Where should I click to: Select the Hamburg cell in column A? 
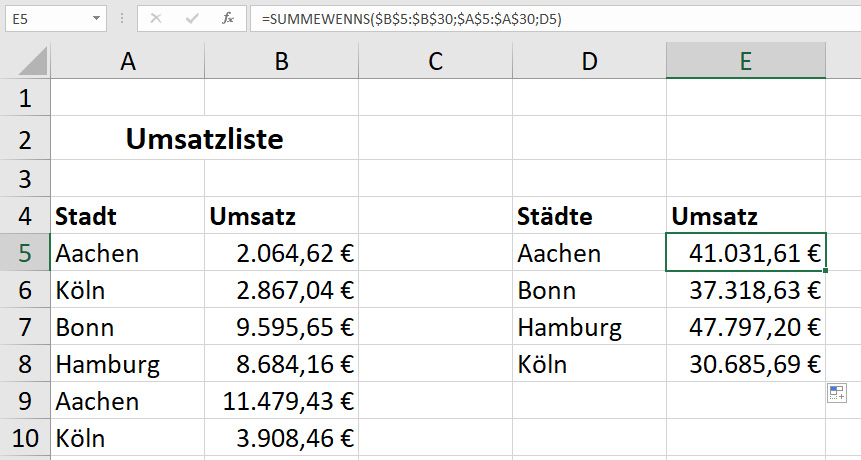[x=127, y=363]
